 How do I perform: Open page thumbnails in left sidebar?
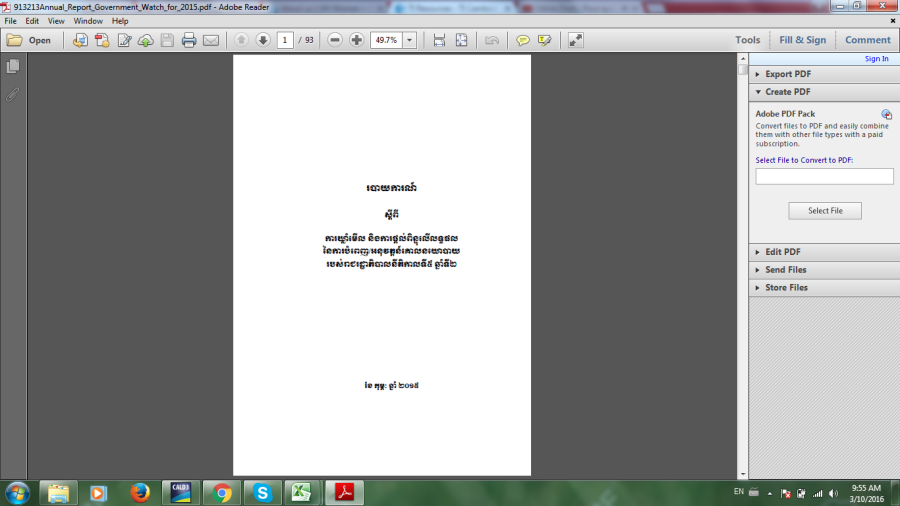tap(13, 66)
